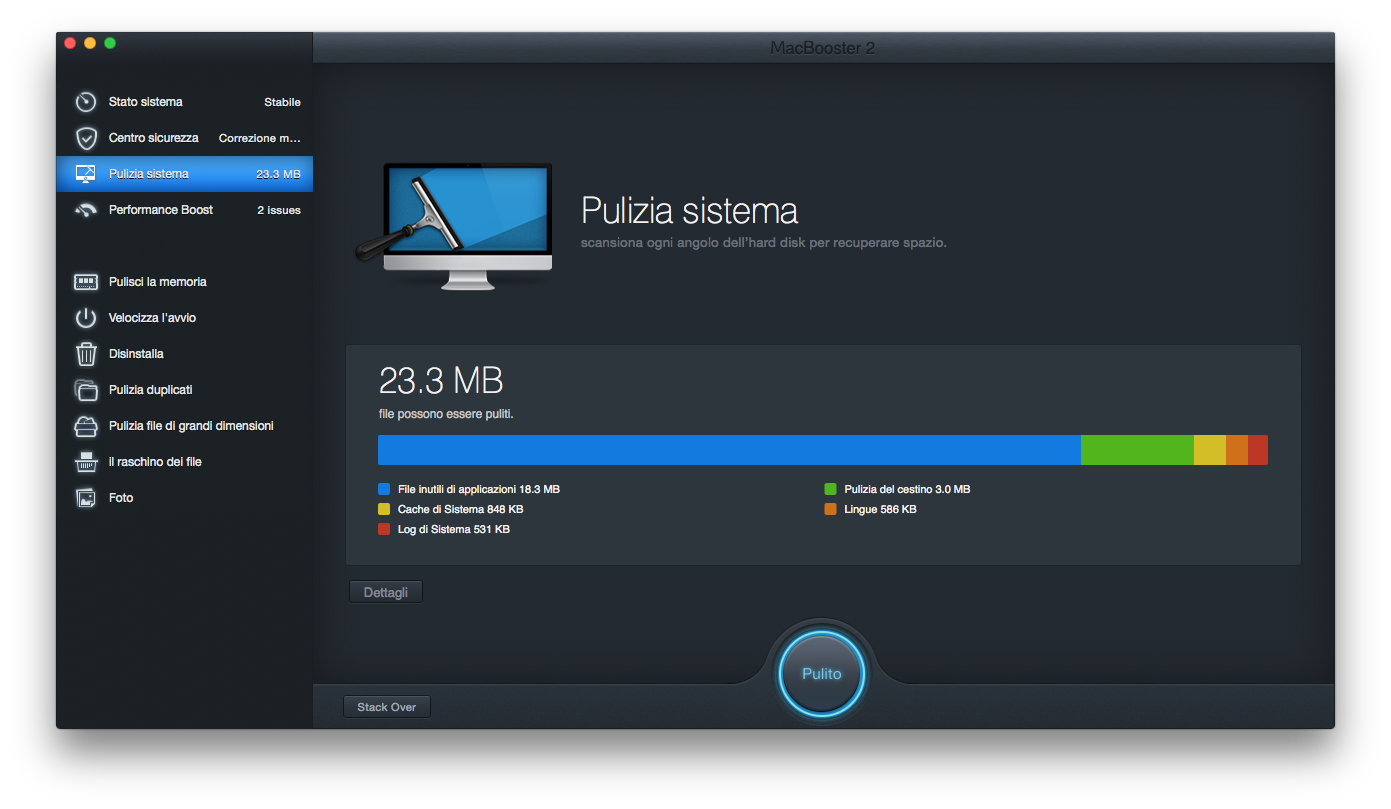The width and height of the screenshot is (1391, 809).
Task: Click the yellow Cache di Sistema swatch
Action: point(384,510)
